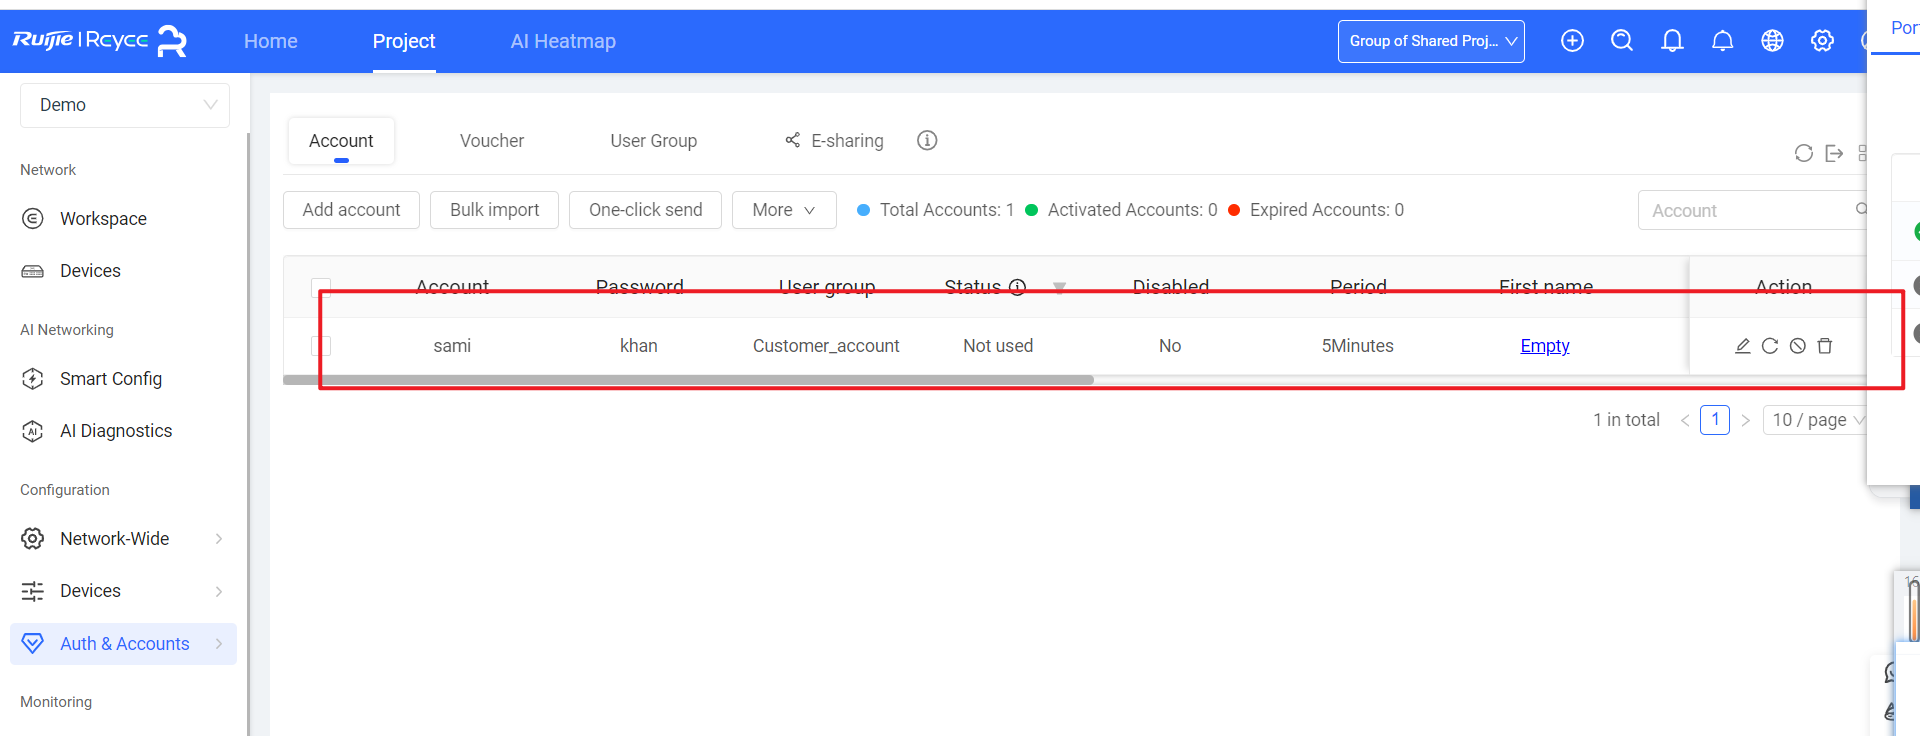Image resolution: width=1920 pixels, height=736 pixels.
Task: Click the plus circle icon in header
Action: pos(1572,41)
